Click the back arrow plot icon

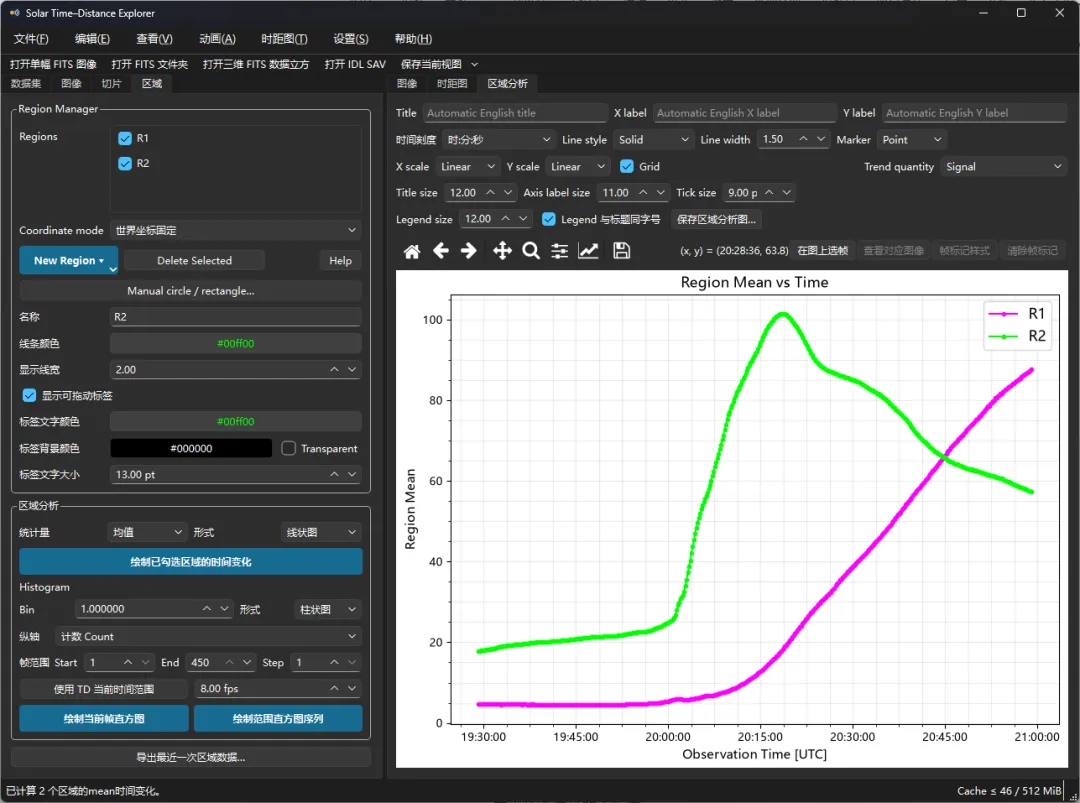441,251
